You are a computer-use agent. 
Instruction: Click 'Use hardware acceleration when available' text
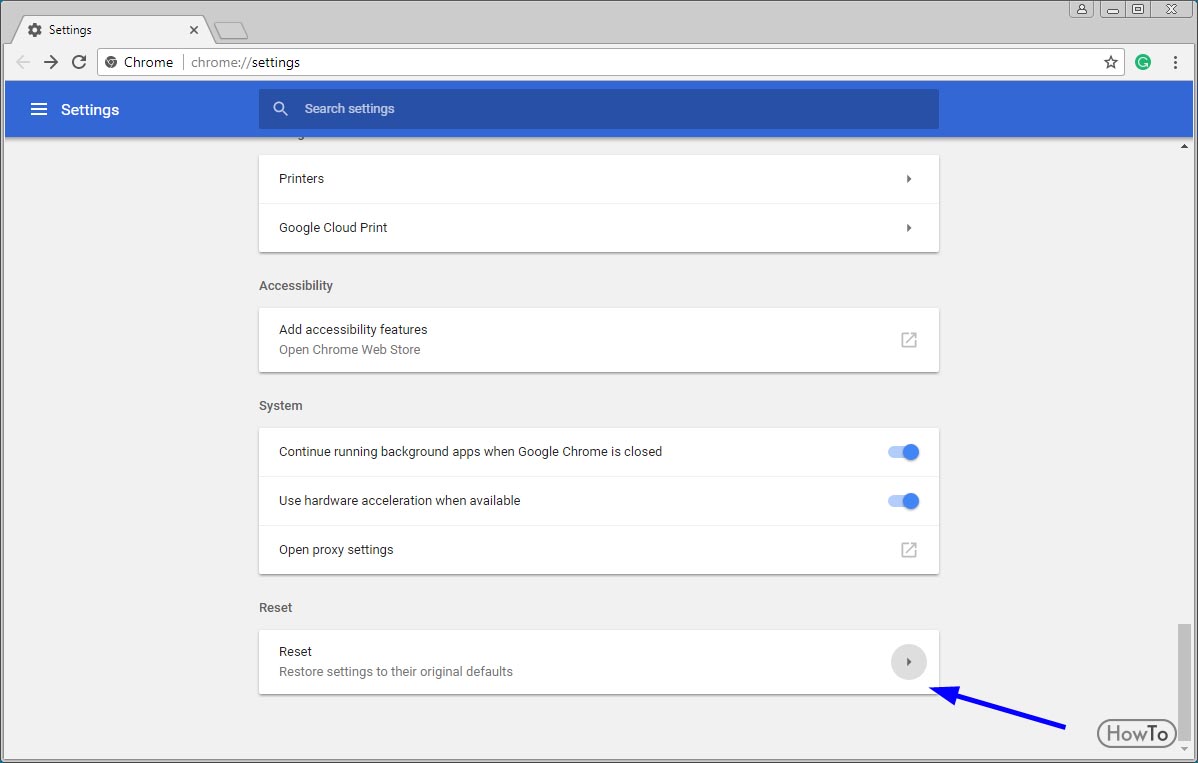point(400,501)
